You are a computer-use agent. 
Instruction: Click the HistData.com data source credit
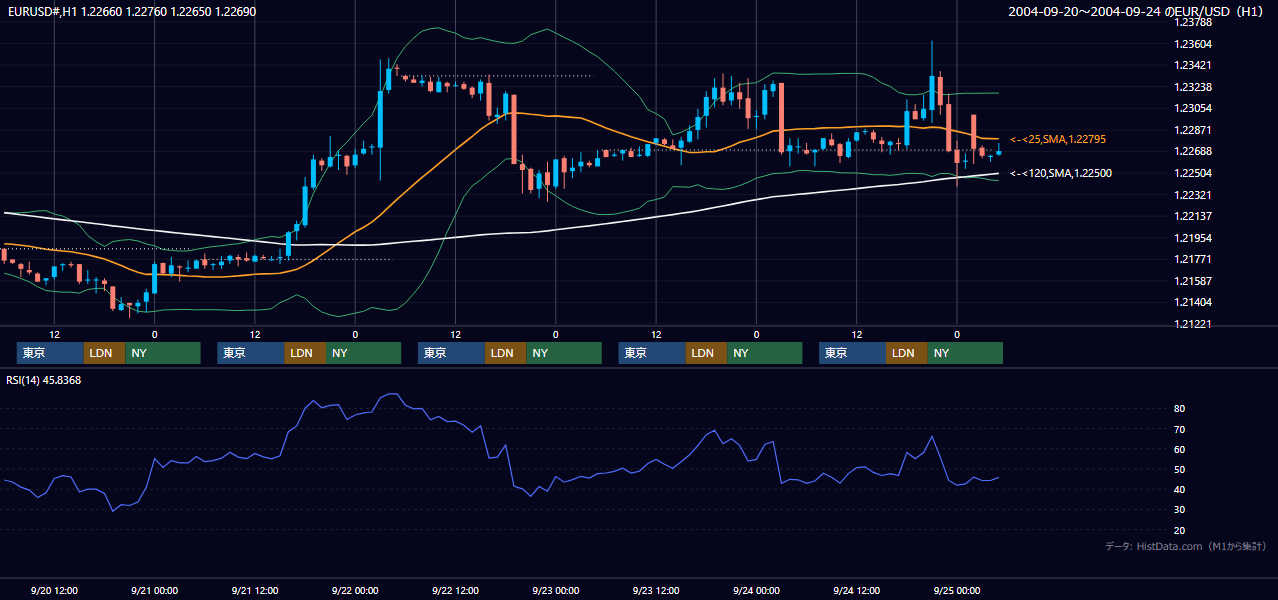1186,546
